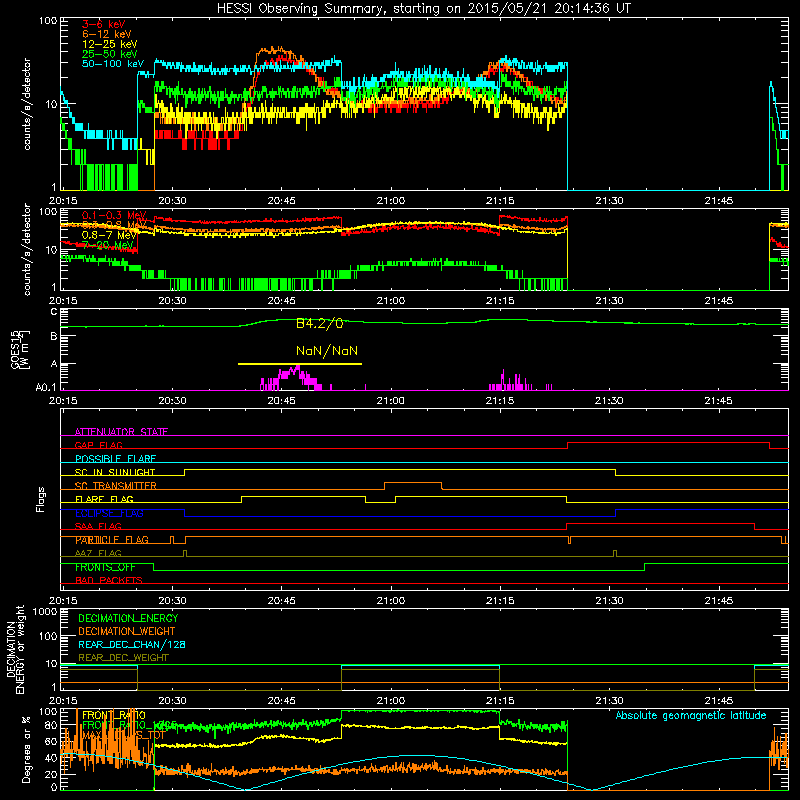Click the Absolute geomagnetic latitude label
The image size is (800, 800).
coord(691,715)
